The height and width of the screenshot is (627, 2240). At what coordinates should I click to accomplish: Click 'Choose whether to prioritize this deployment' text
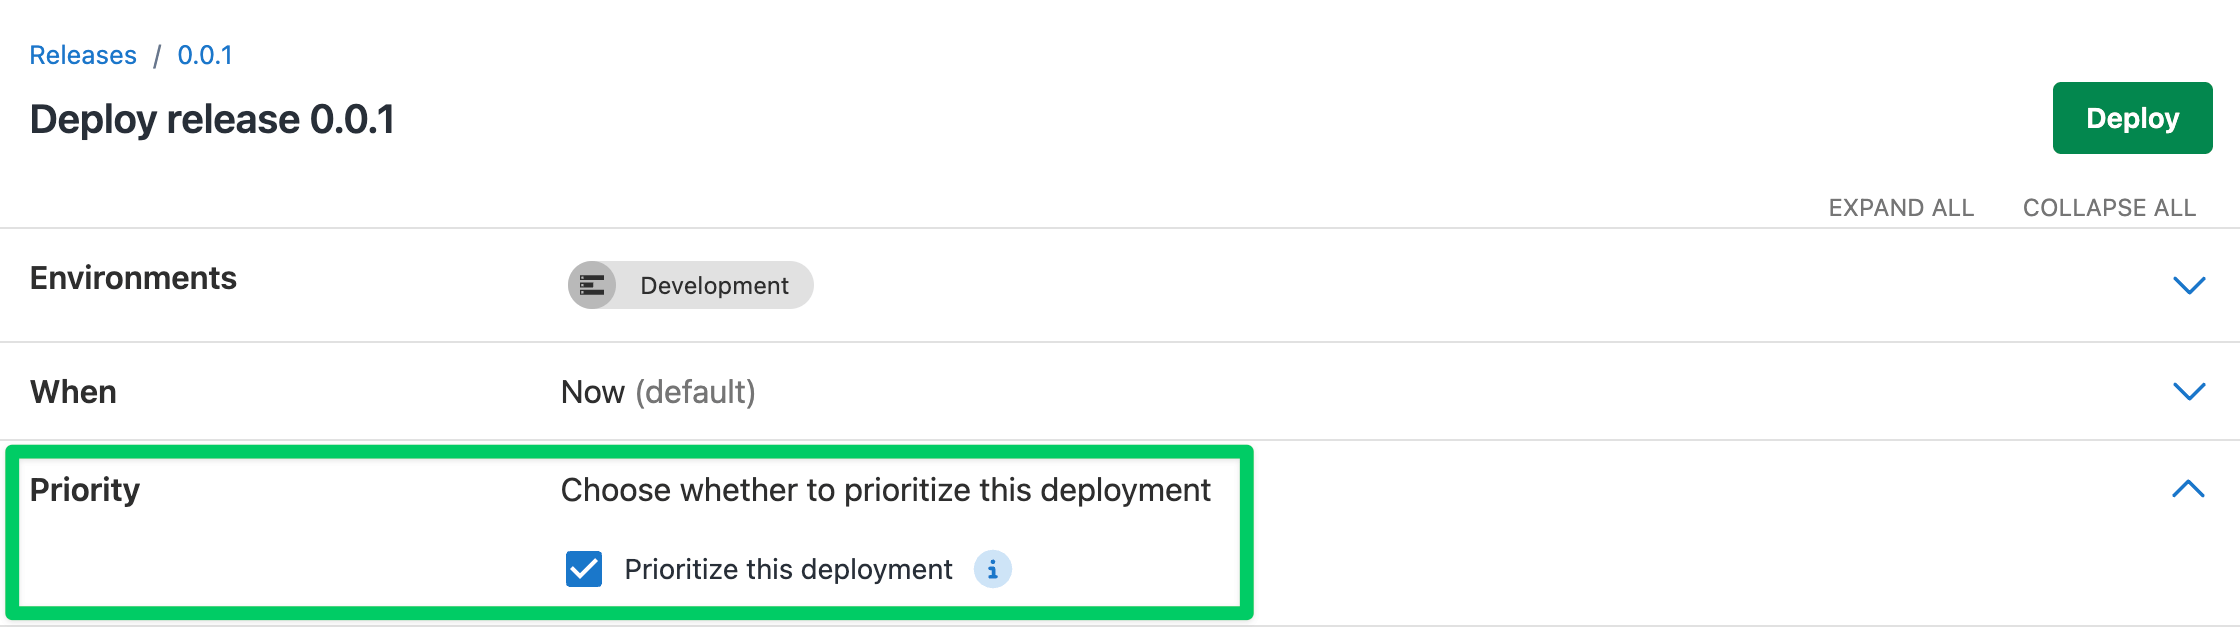click(x=885, y=490)
